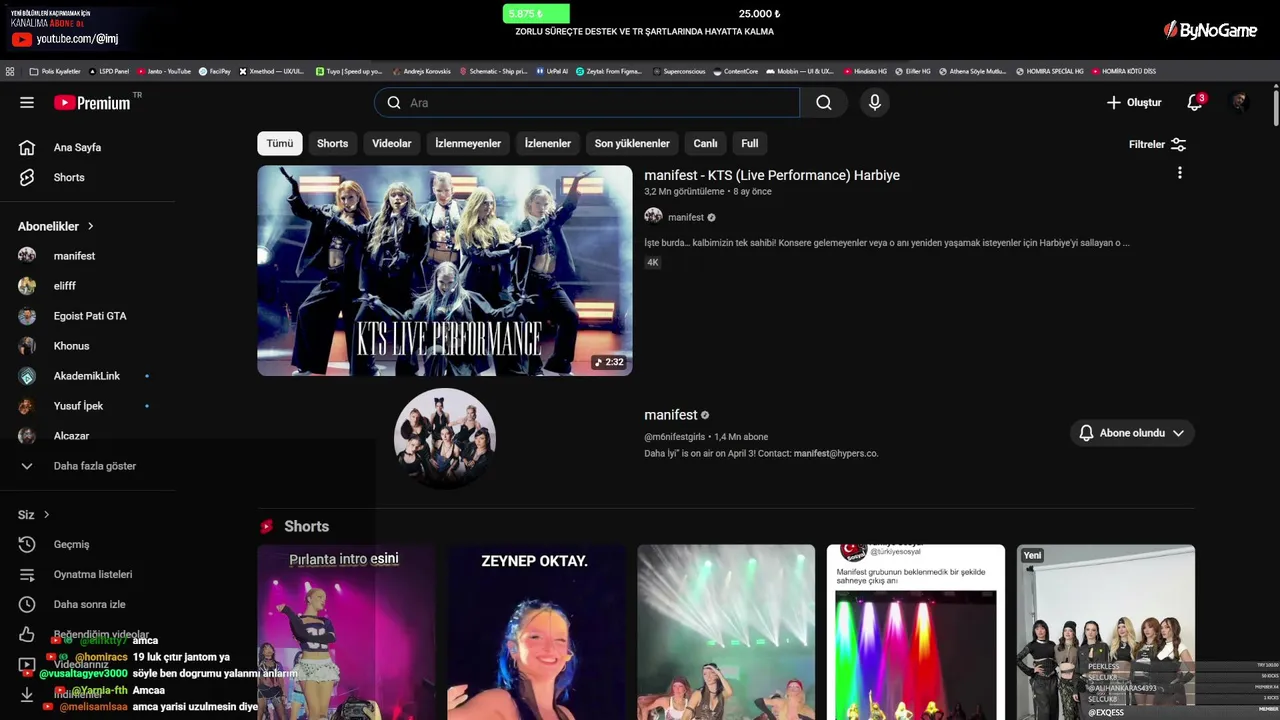This screenshot has height=720, width=1280.
Task: Expand the Siz section chevron
Action: click(46, 515)
